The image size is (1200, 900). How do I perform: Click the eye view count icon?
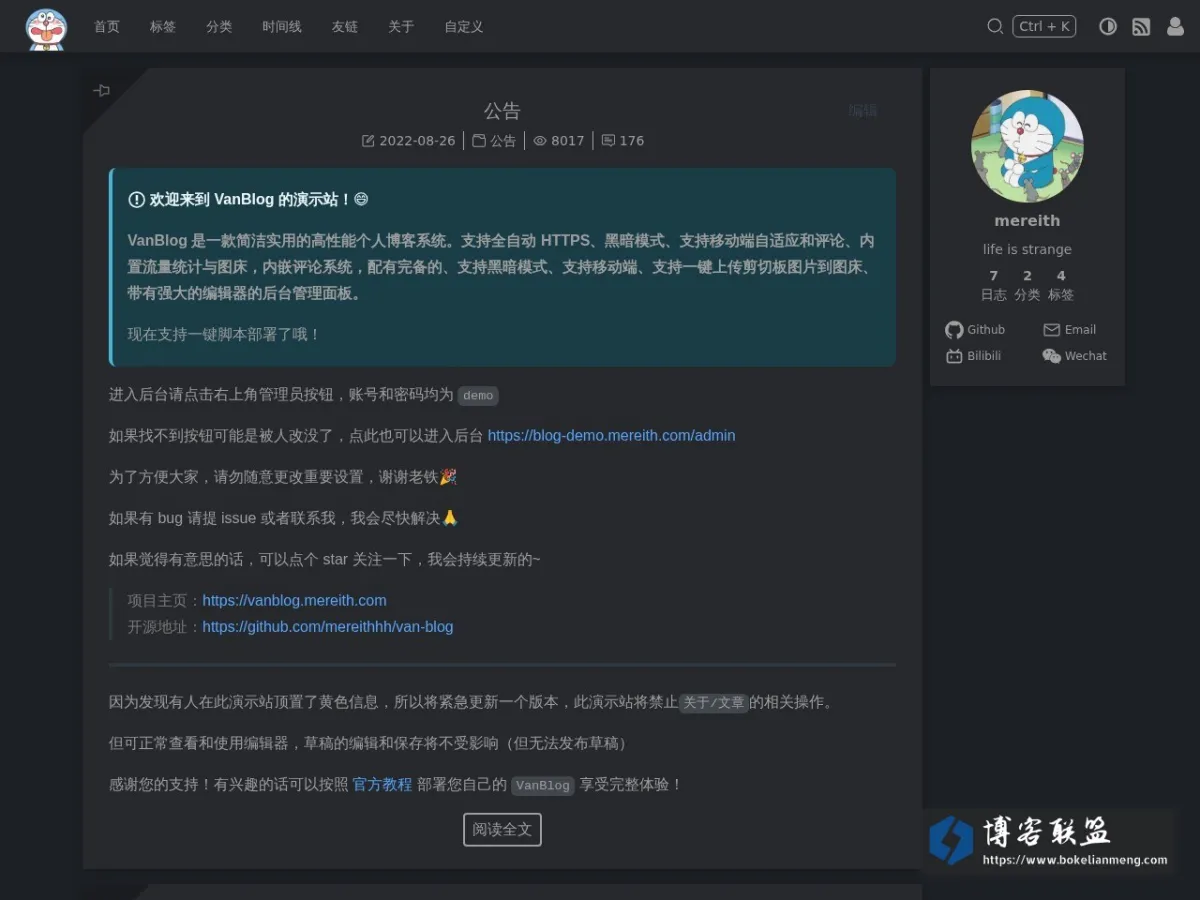coord(540,141)
